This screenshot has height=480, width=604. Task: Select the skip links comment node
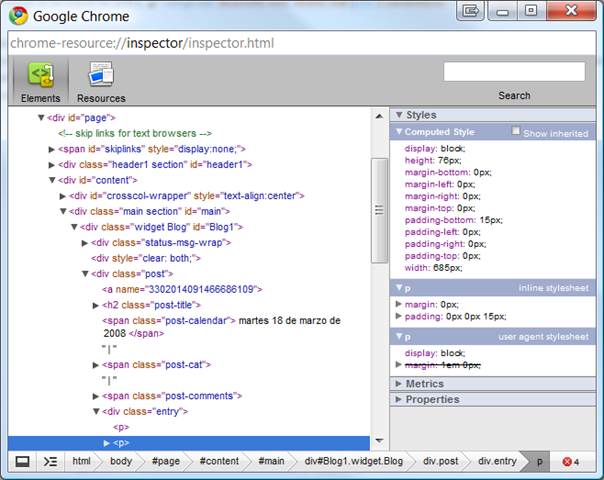pyautogui.click(x=134, y=133)
